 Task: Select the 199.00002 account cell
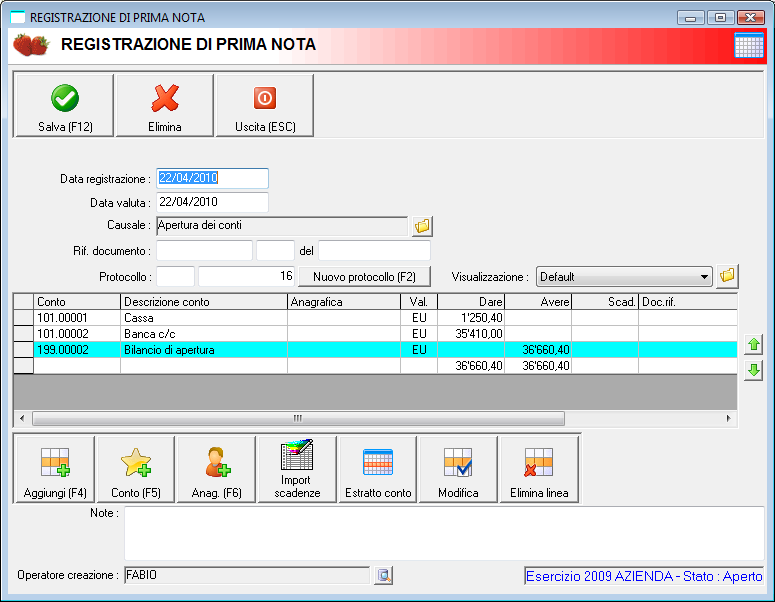point(77,350)
